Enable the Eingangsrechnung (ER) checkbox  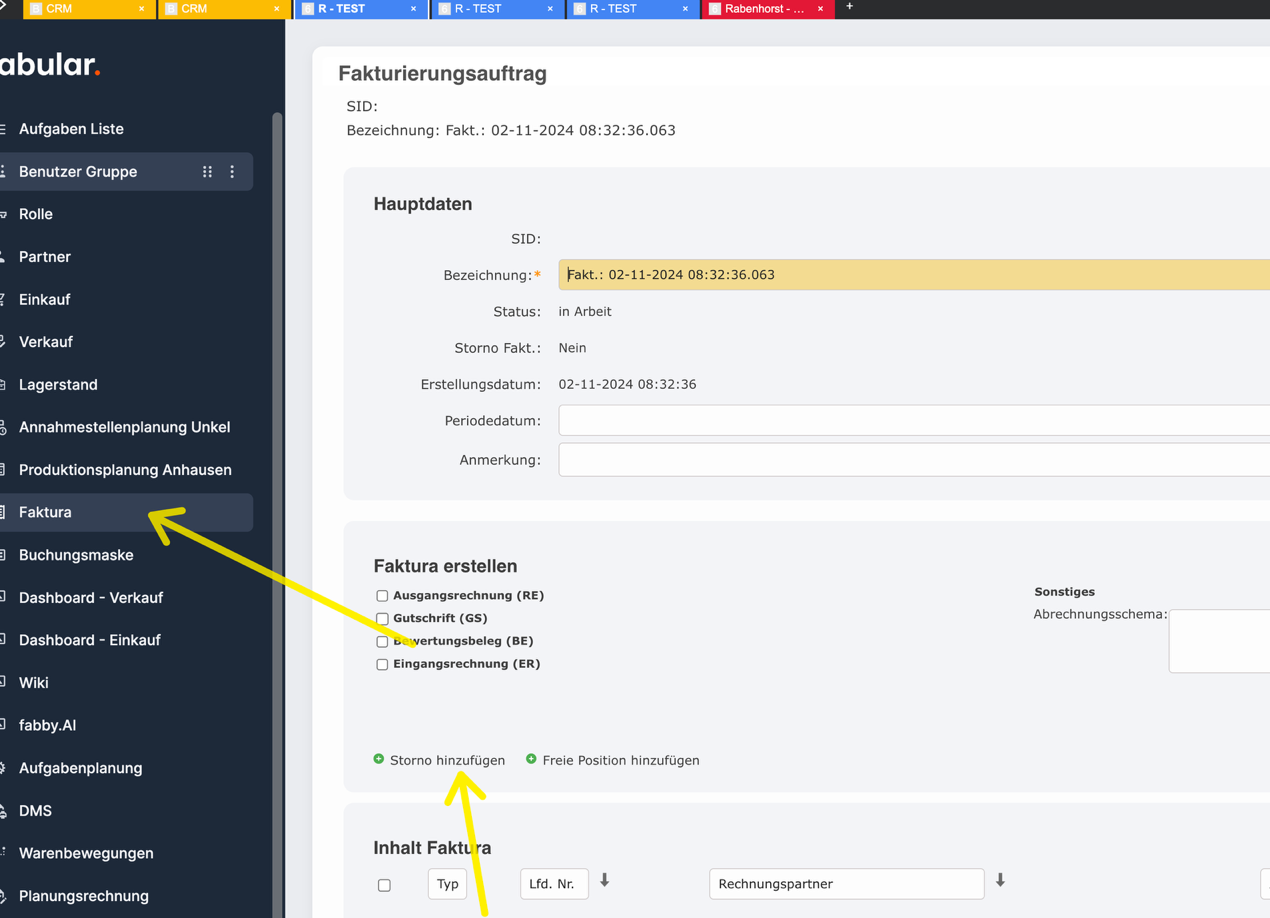coord(382,664)
